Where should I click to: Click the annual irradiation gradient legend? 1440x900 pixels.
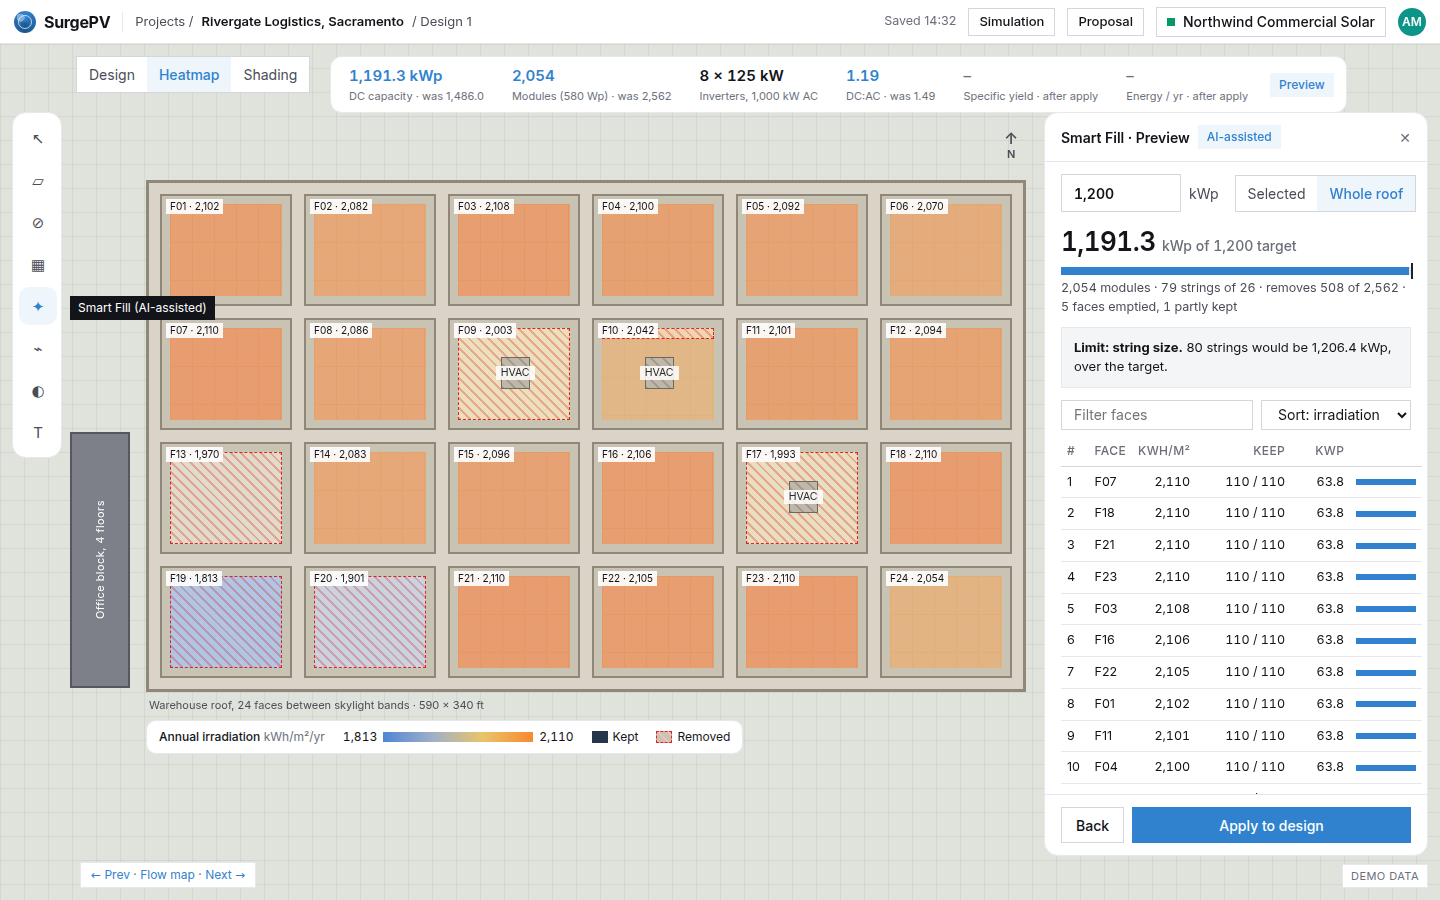point(458,737)
